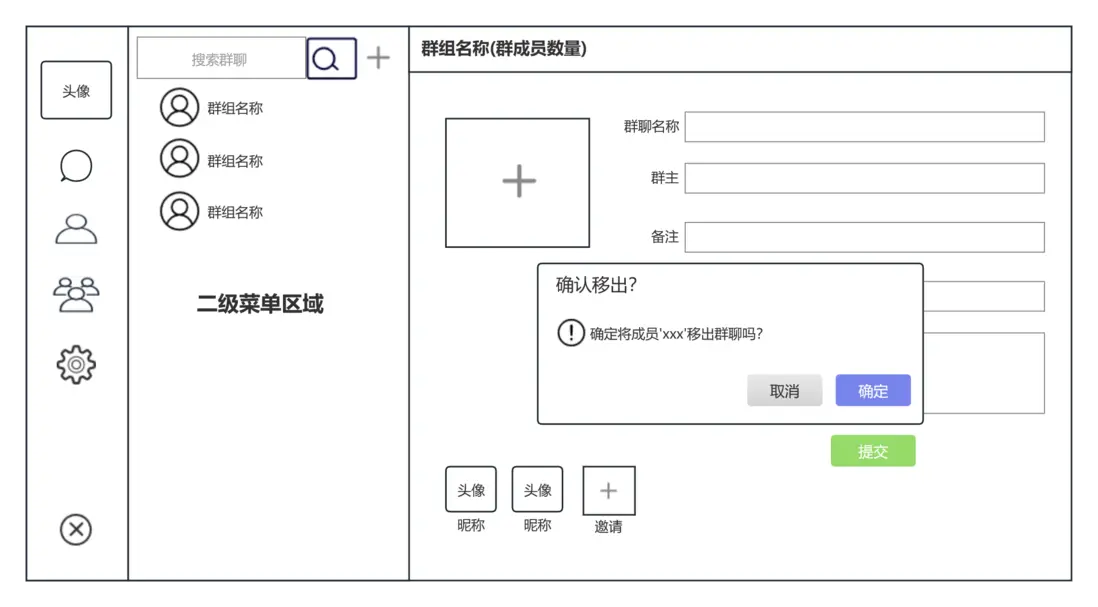Open the group members icon in sidebar
Viewport: 1098px width, 607px height.
pyautogui.click(x=76, y=294)
